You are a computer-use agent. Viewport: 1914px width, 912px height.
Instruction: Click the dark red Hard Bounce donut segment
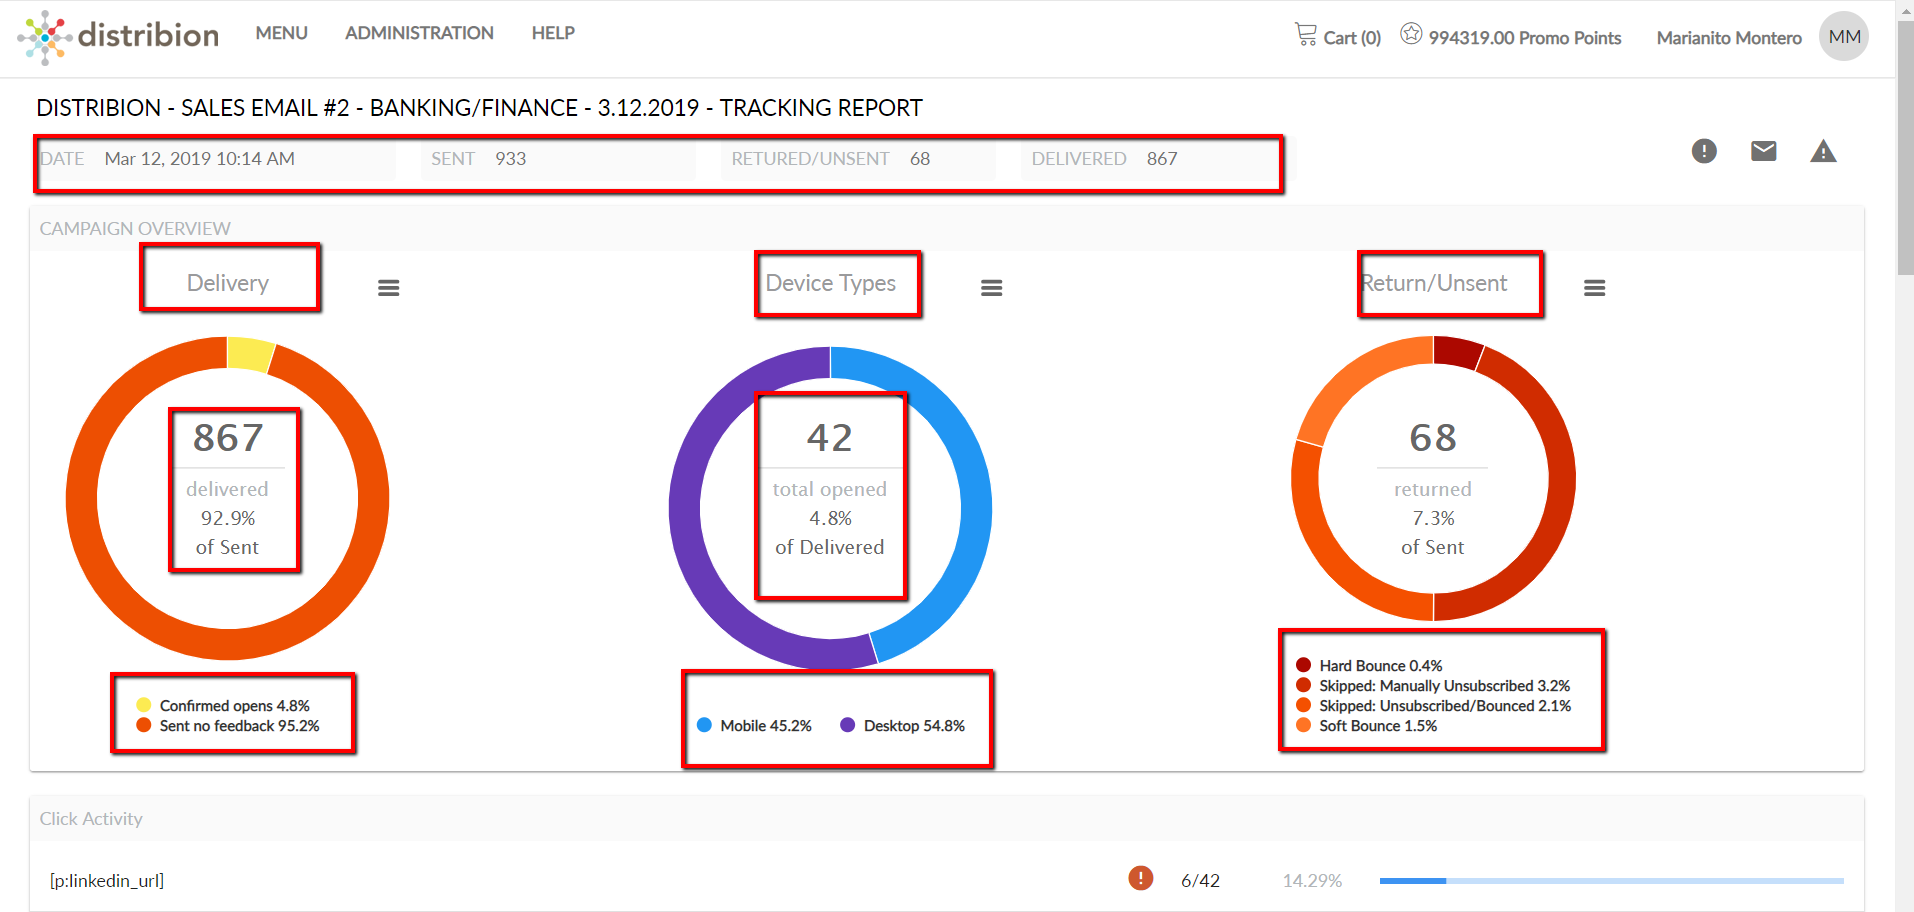tap(1456, 352)
